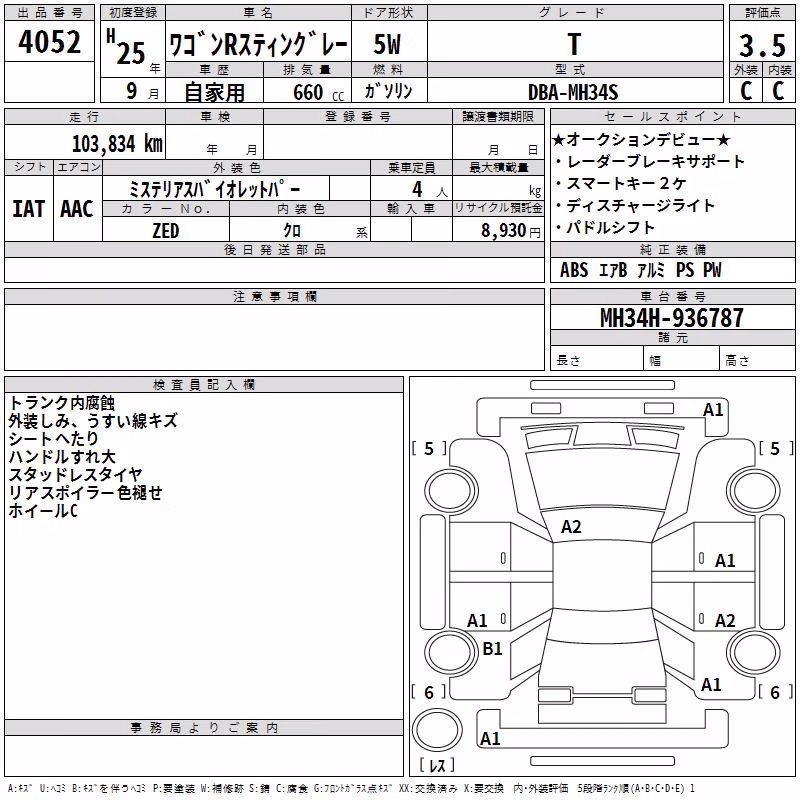The width and height of the screenshot is (800, 800).
Task: Click PS equipment entry
Action: pos(685,270)
